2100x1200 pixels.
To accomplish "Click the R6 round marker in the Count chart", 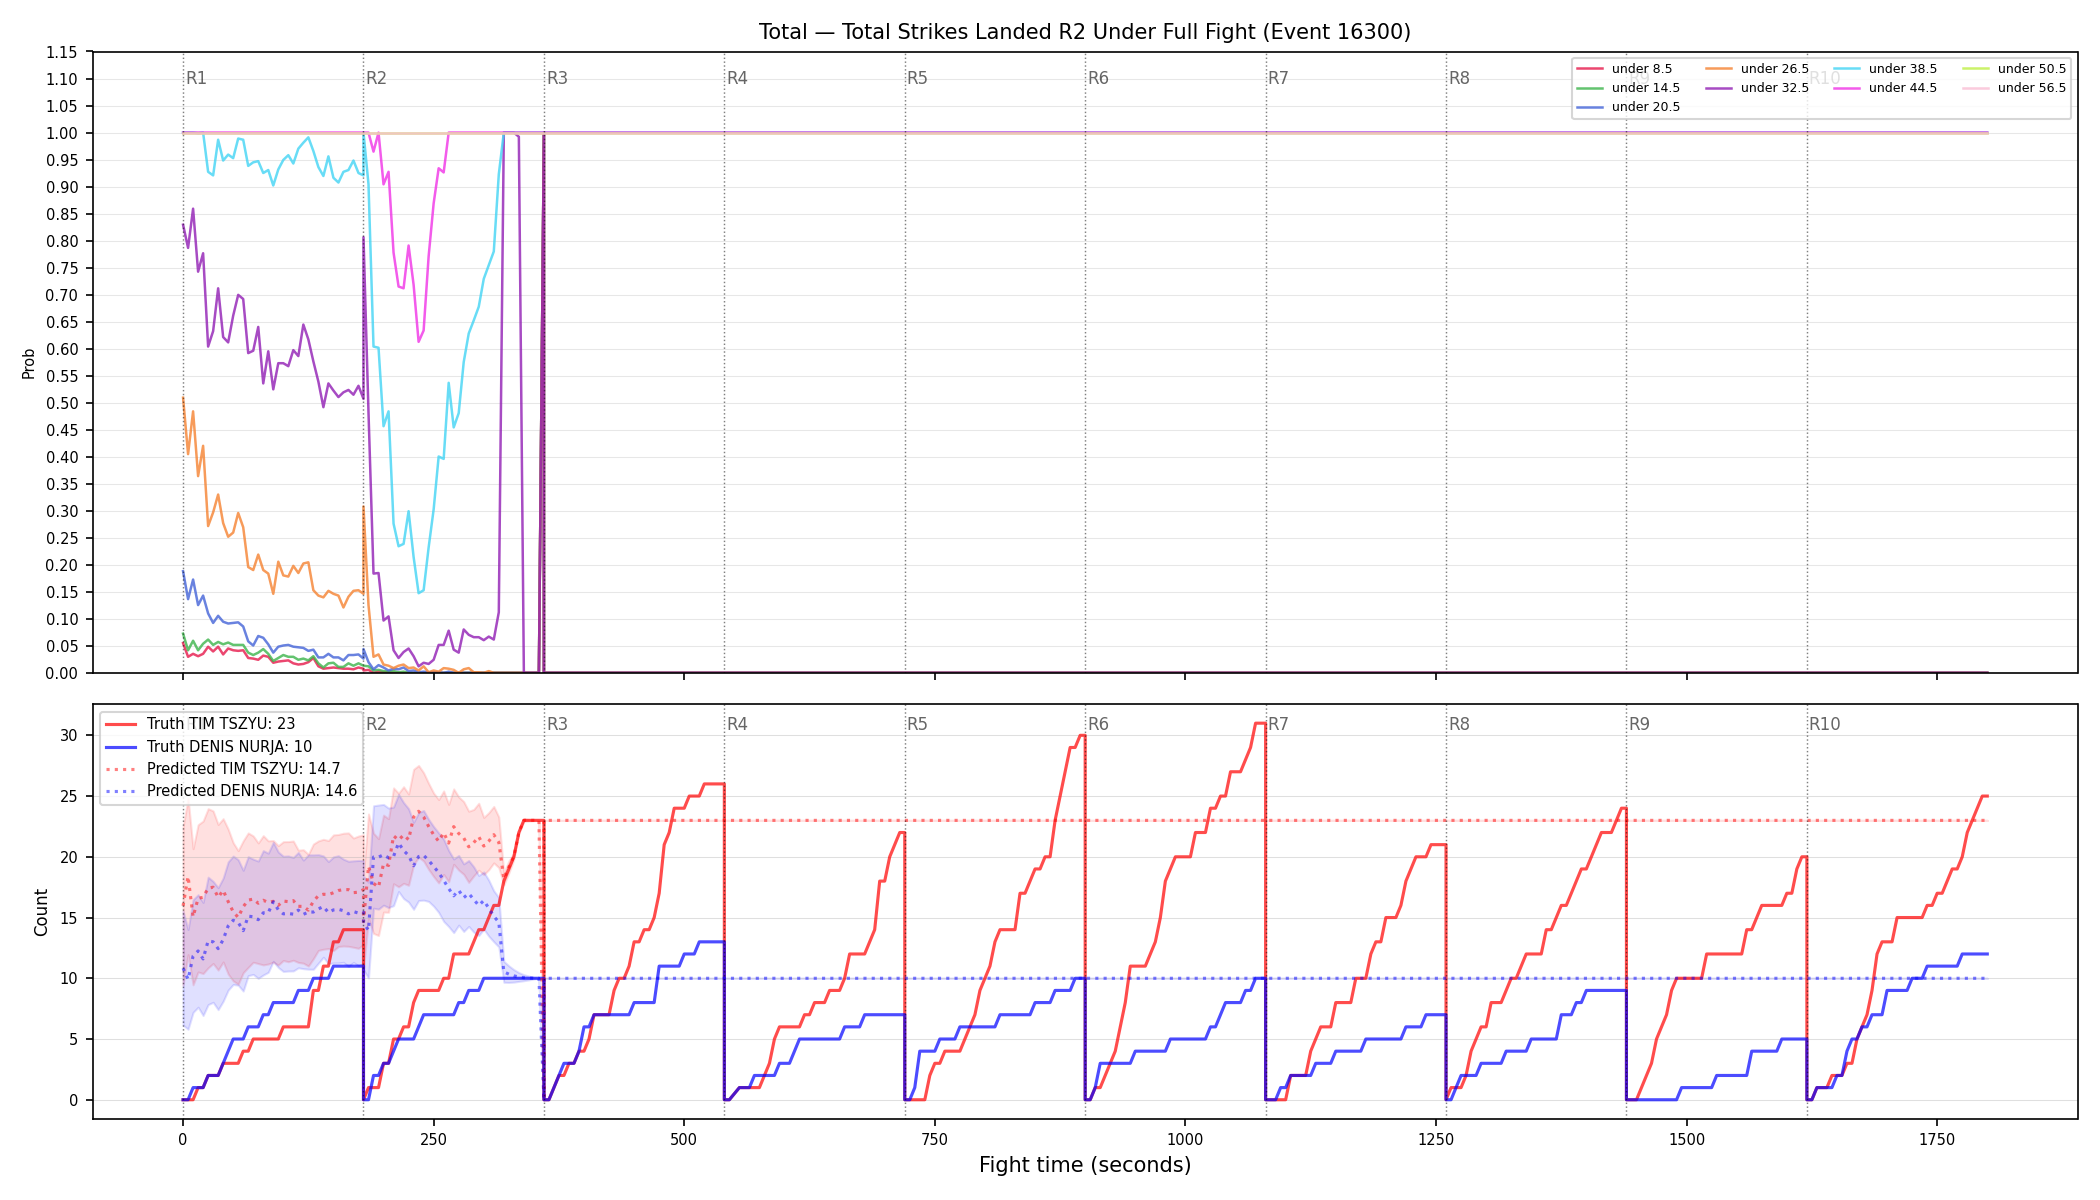I will pyautogui.click(x=1098, y=724).
